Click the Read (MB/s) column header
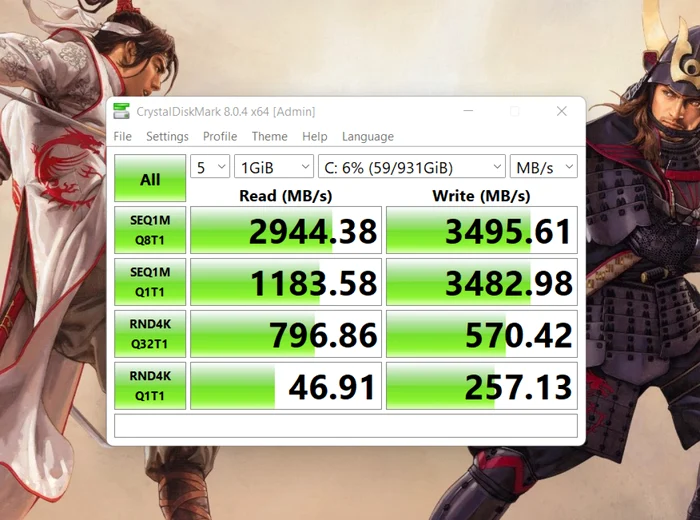700x520 pixels. pyautogui.click(x=286, y=196)
